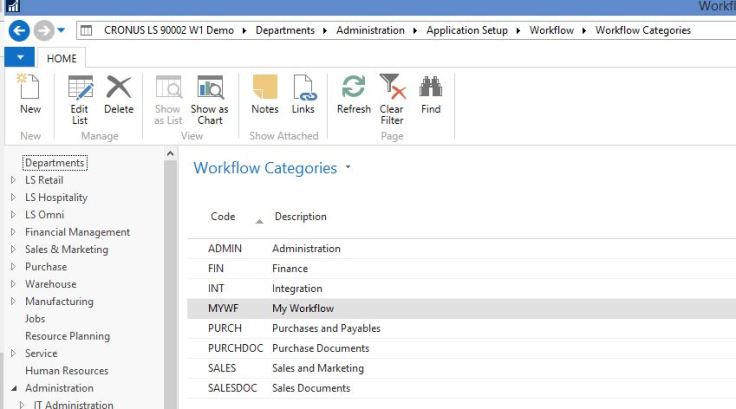Select the SALESDOC code cell
Viewport: 736px width, 409px height.
coord(233,388)
